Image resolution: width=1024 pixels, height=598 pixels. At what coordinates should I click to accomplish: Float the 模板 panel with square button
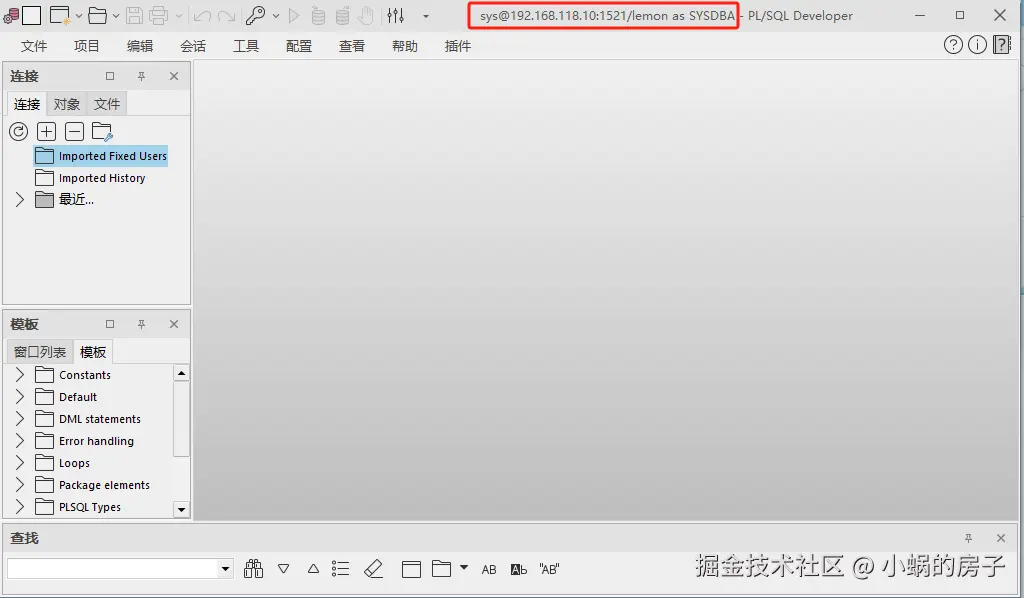110,324
